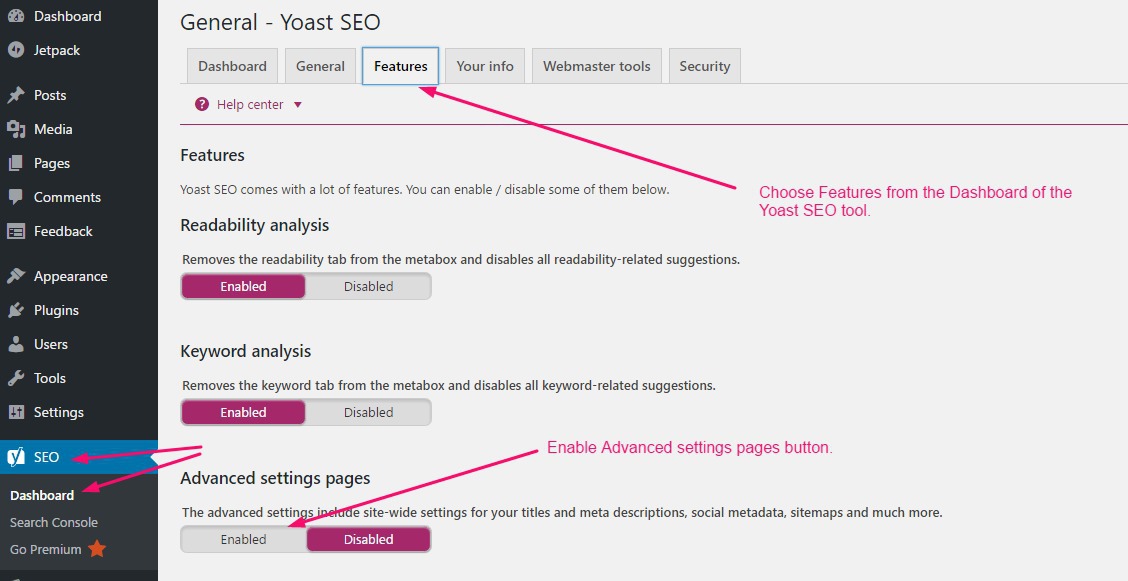Image resolution: width=1128 pixels, height=581 pixels.
Task: Click the Jetpack icon in sidebar
Action: (x=16, y=50)
